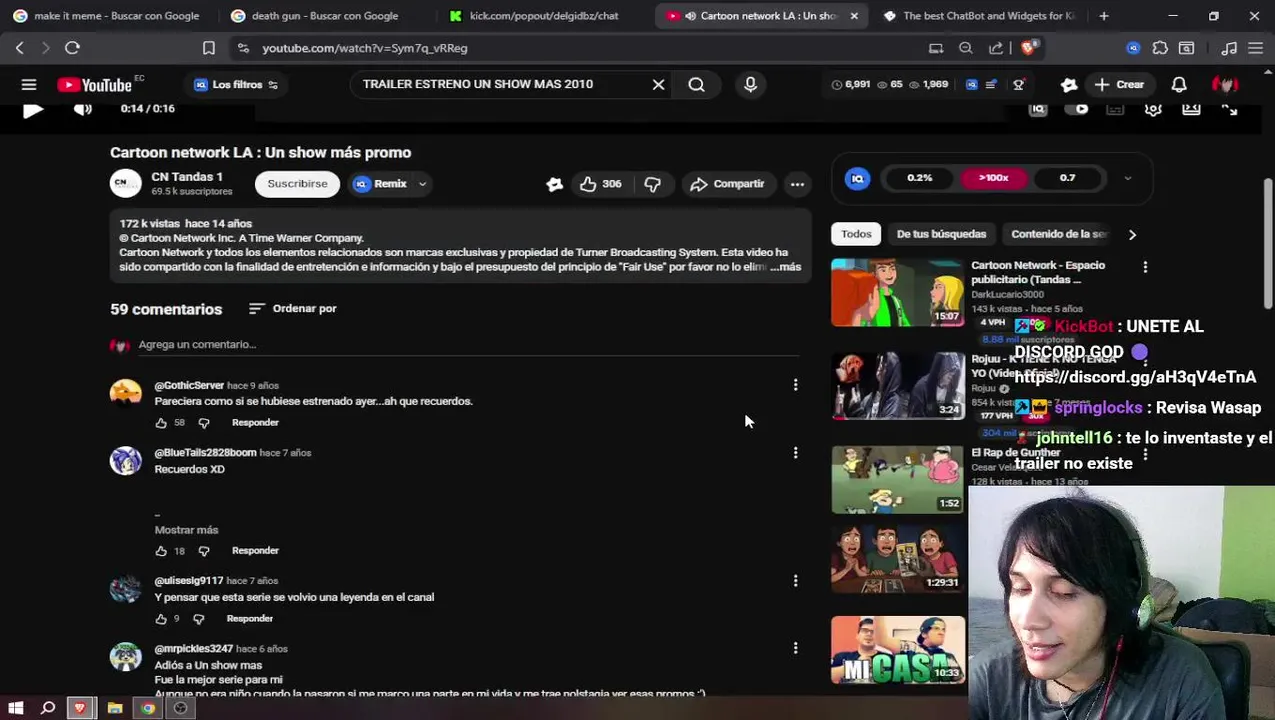
Task: Play the video
Action: coord(33,109)
